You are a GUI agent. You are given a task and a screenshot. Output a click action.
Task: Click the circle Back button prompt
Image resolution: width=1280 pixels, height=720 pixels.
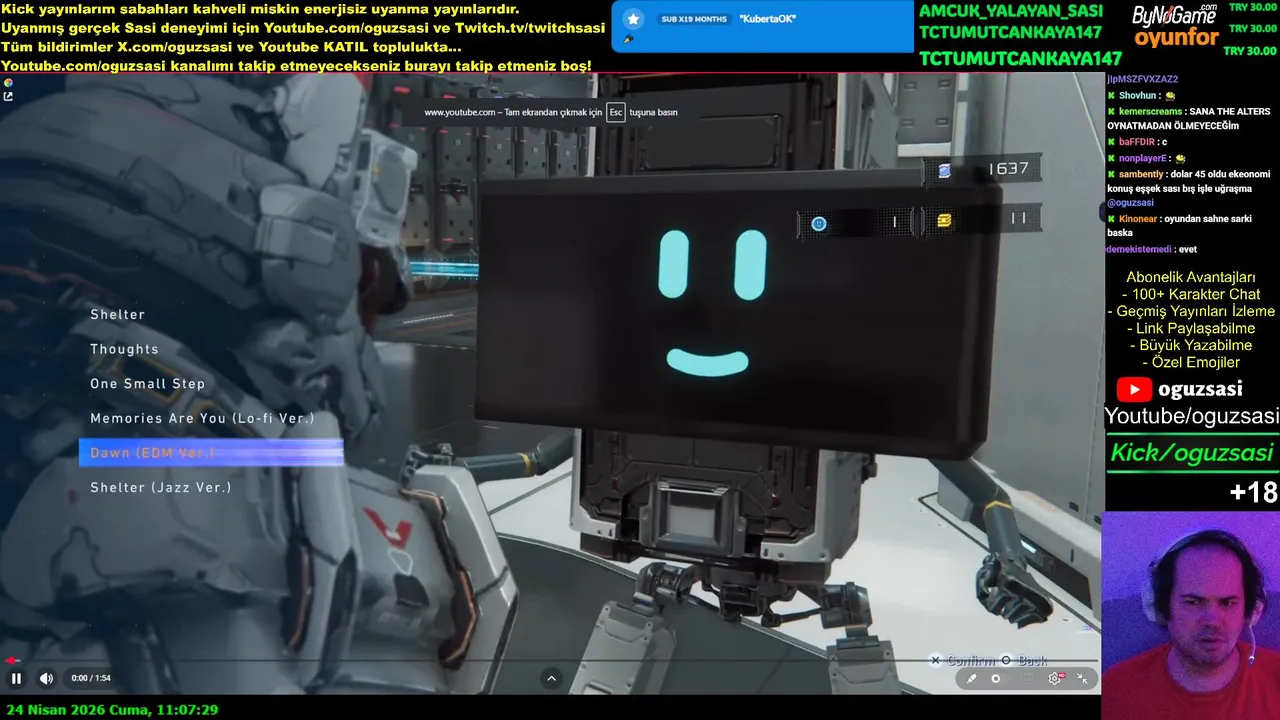pyautogui.click(x=1024, y=661)
